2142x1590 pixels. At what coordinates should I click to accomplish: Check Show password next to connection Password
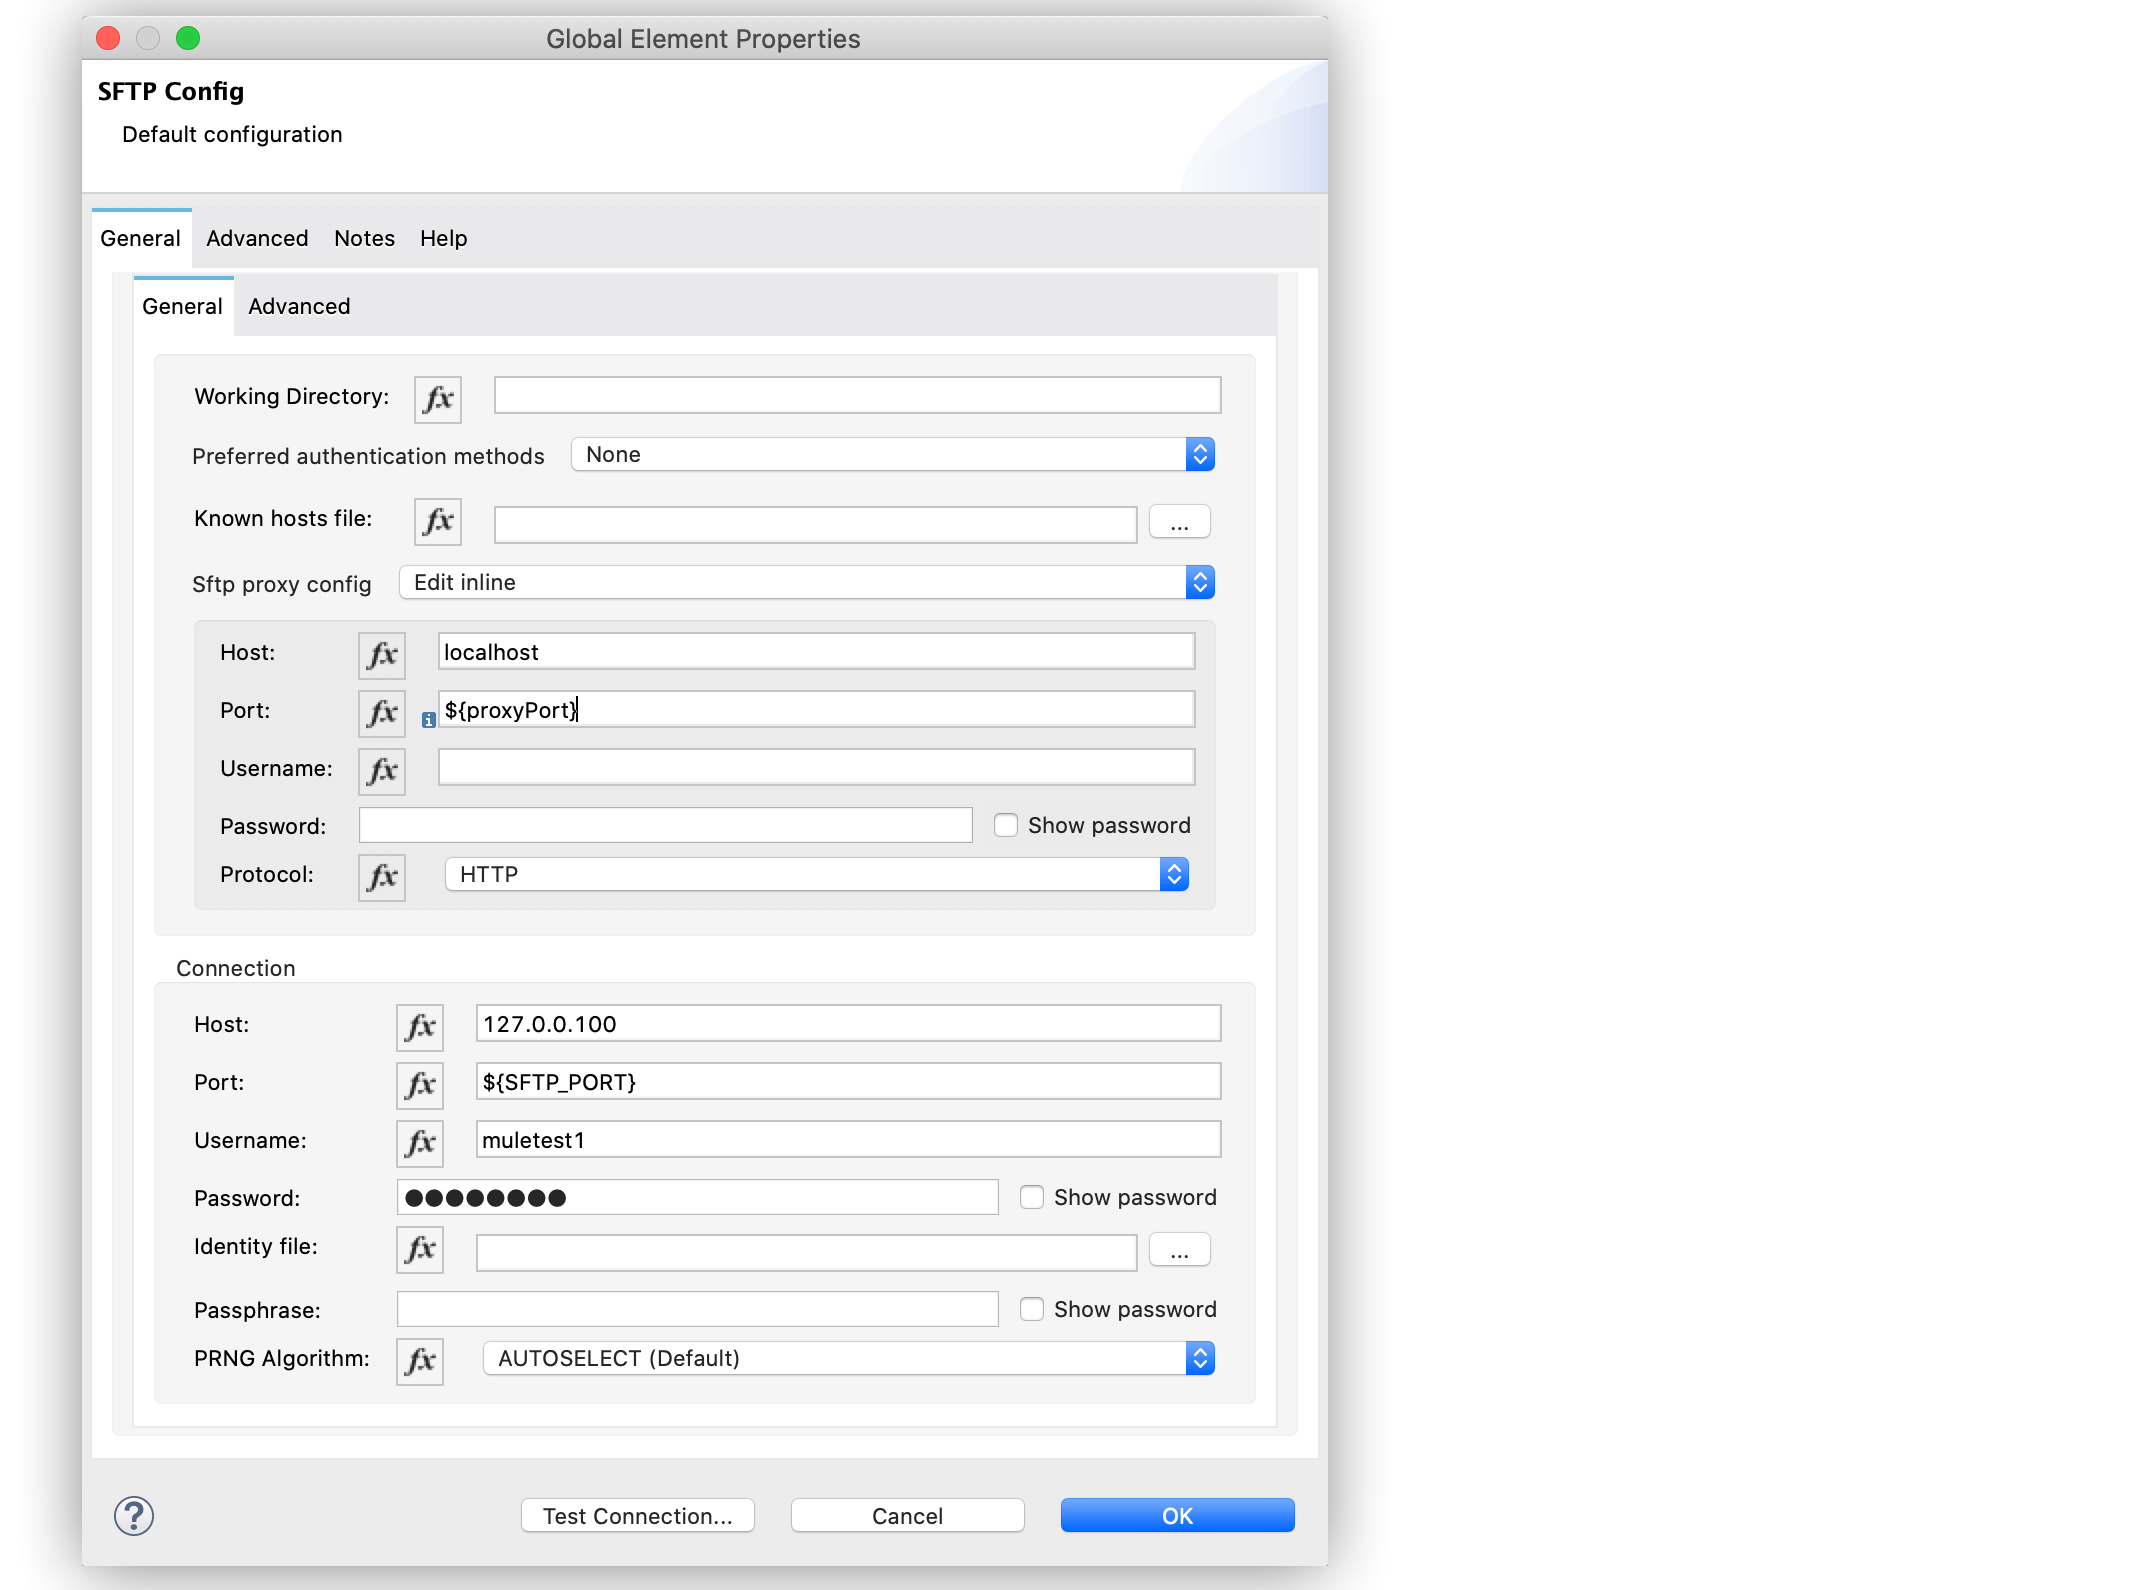coord(1030,1196)
